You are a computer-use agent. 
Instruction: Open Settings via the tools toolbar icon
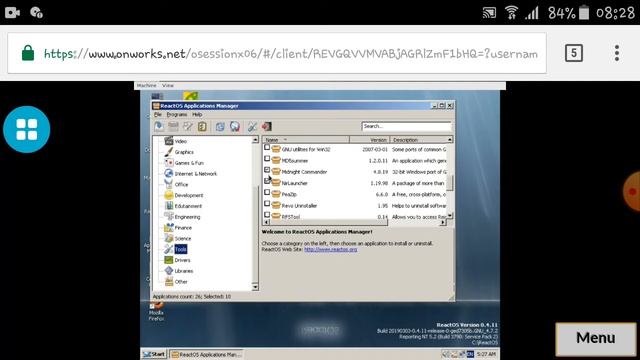click(252, 127)
